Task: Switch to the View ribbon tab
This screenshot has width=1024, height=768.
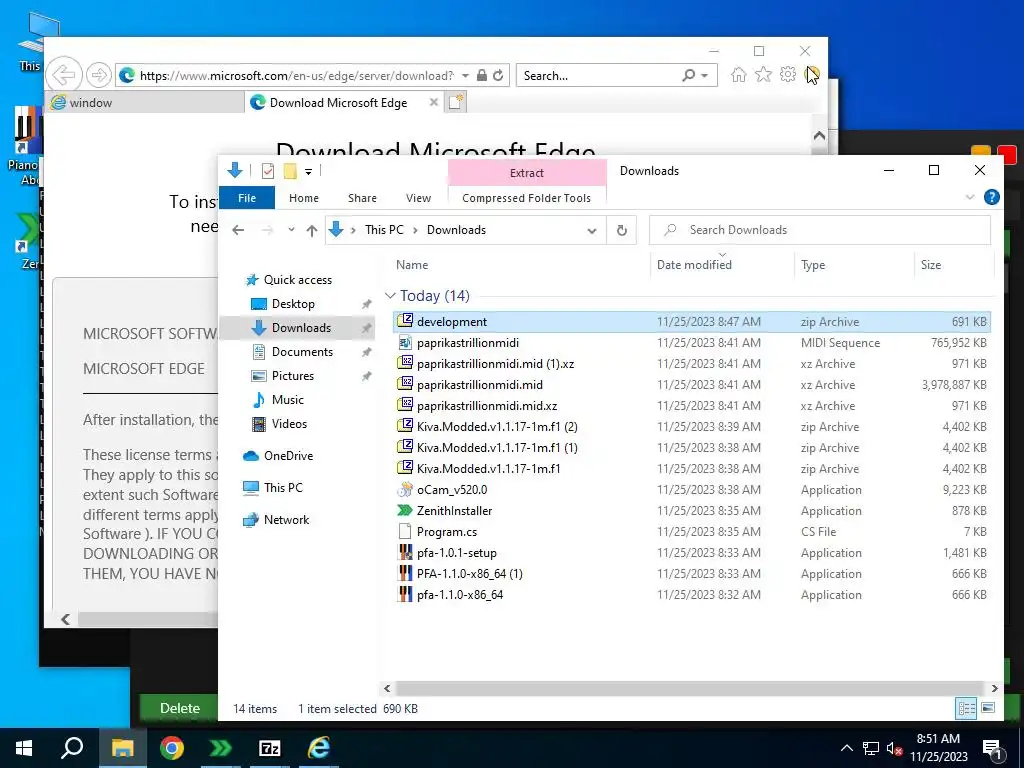Action: click(418, 198)
